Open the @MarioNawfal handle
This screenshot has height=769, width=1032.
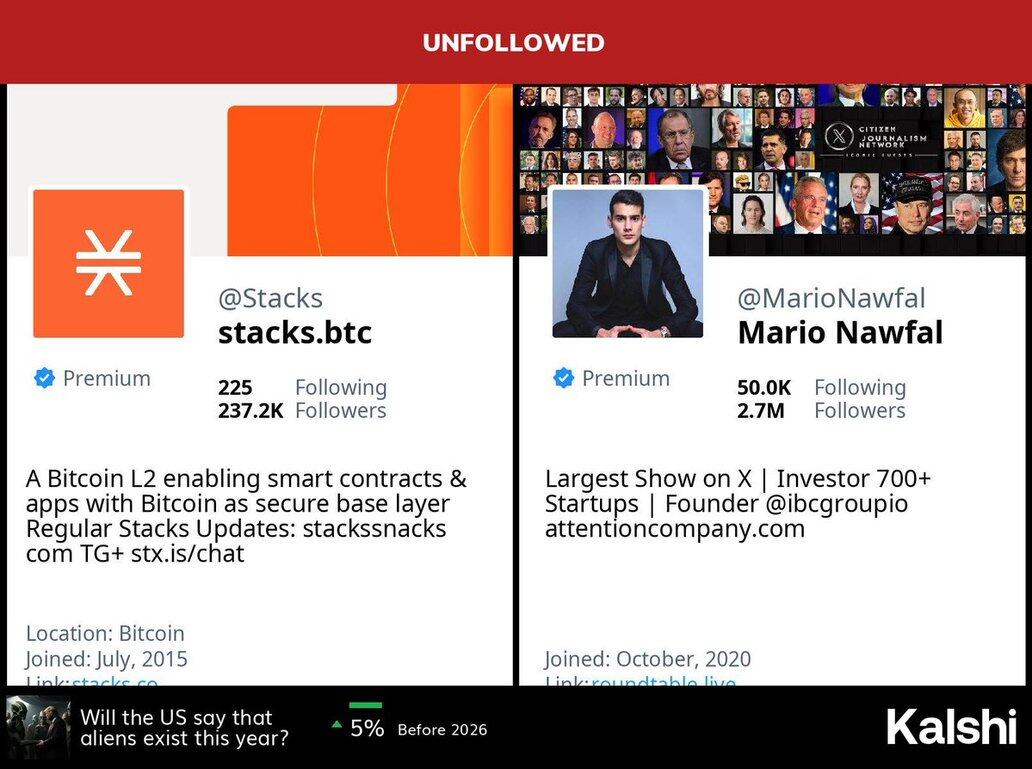(831, 298)
